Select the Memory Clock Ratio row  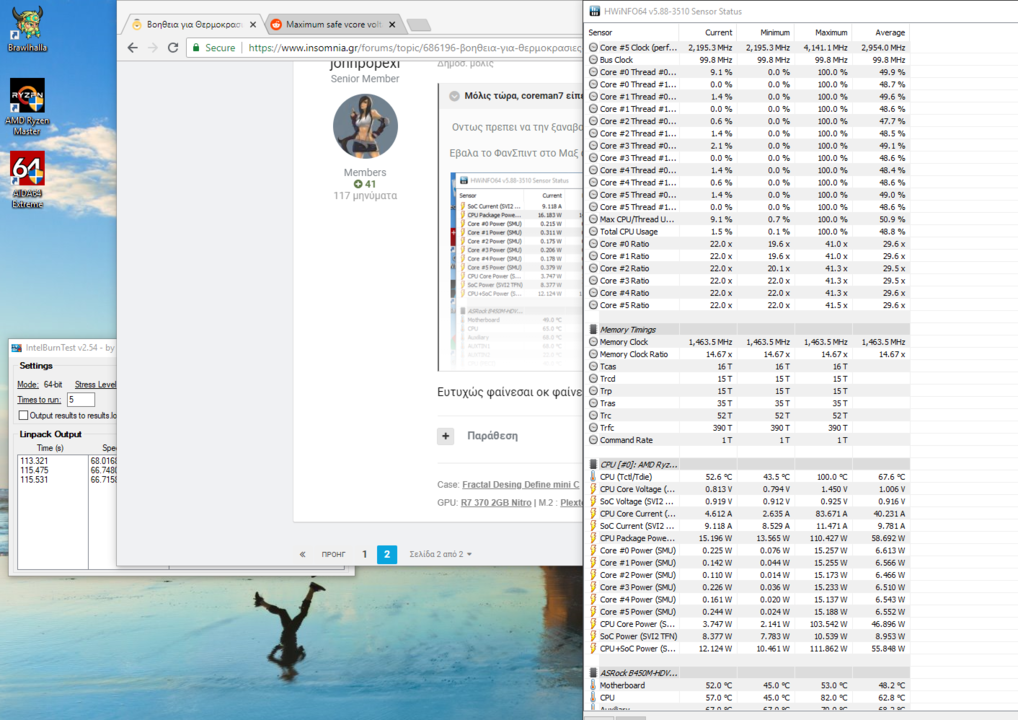747,354
